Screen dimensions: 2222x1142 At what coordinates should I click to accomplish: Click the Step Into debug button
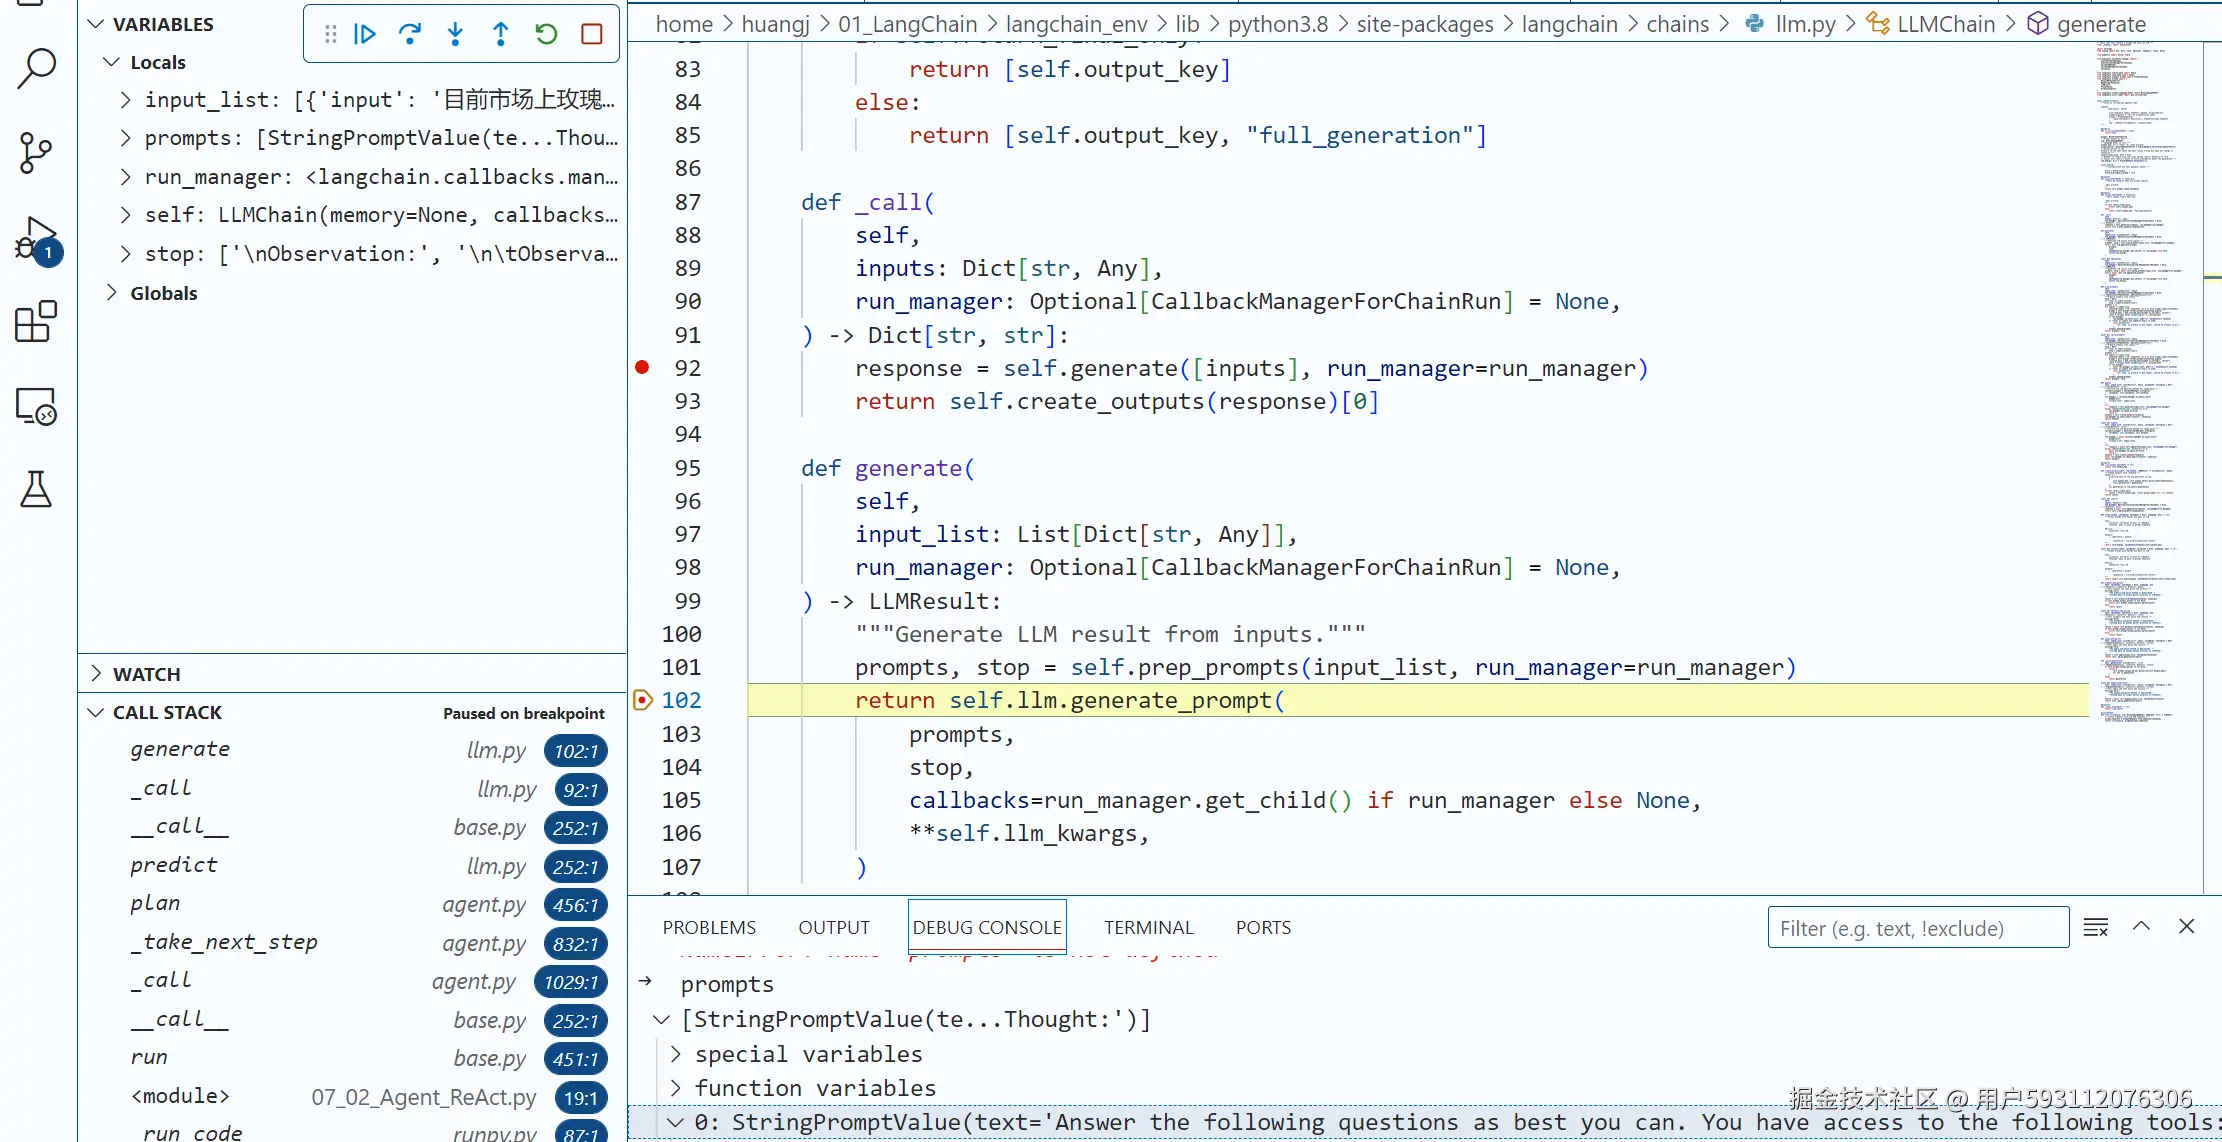[455, 34]
